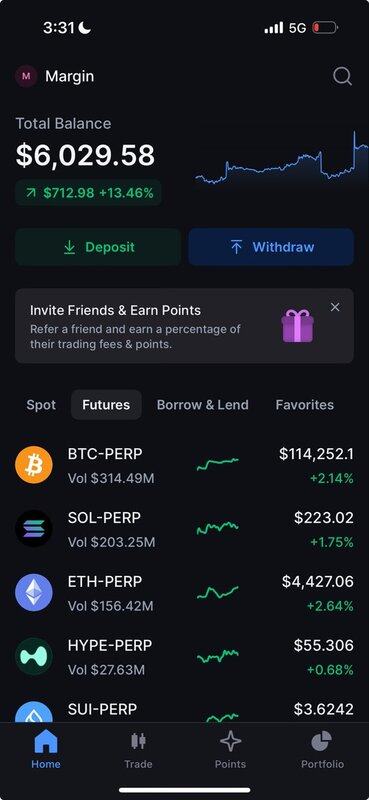Open the total balance history chart
Screen dimensions: 369x800
click(x=281, y=158)
